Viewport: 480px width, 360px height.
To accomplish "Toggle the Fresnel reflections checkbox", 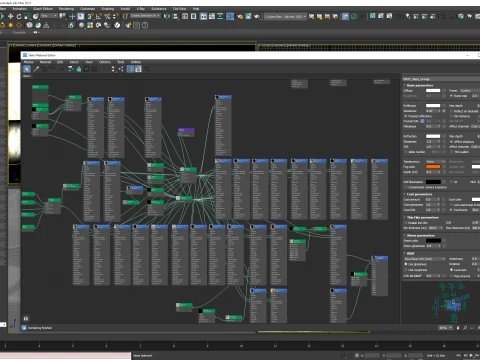I will [x=406, y=116].
